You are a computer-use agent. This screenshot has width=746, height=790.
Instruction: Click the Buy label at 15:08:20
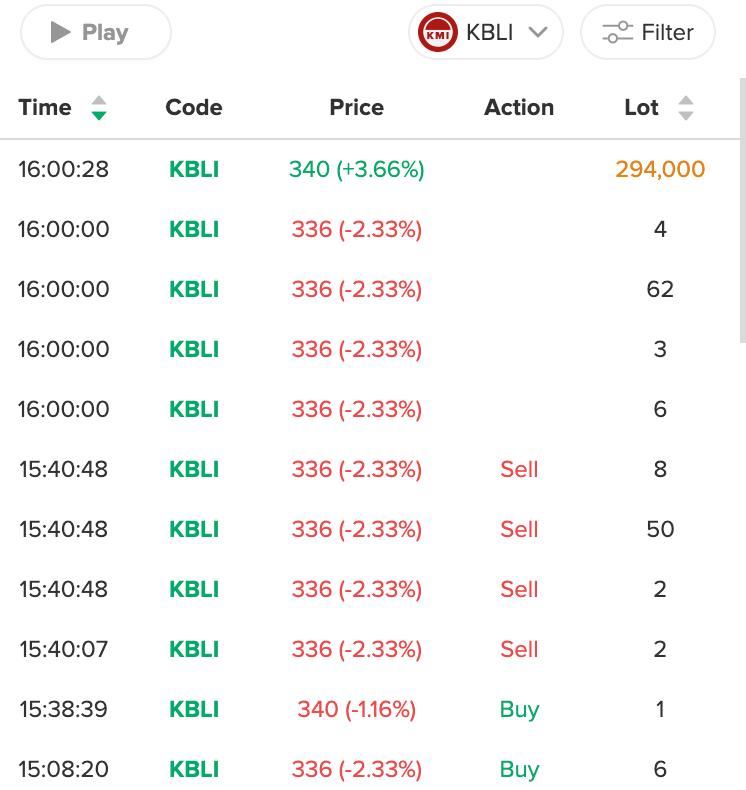(x=519, y=769)
